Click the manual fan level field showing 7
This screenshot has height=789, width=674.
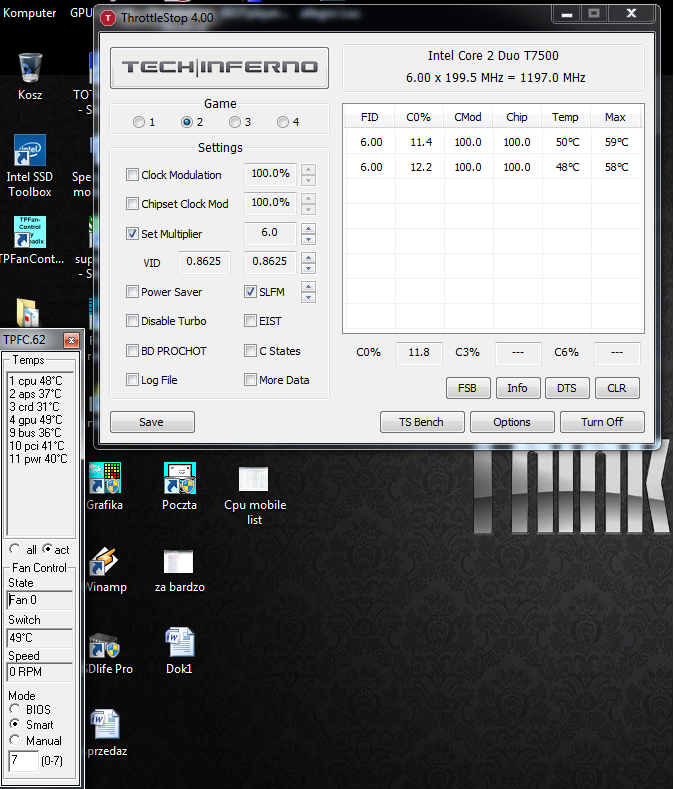click(x=23, y=760)
